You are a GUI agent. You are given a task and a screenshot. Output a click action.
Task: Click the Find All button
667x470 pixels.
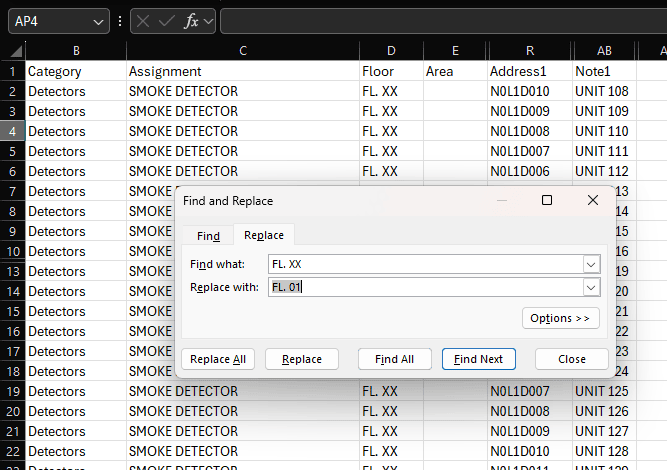[x=394, y=359]
